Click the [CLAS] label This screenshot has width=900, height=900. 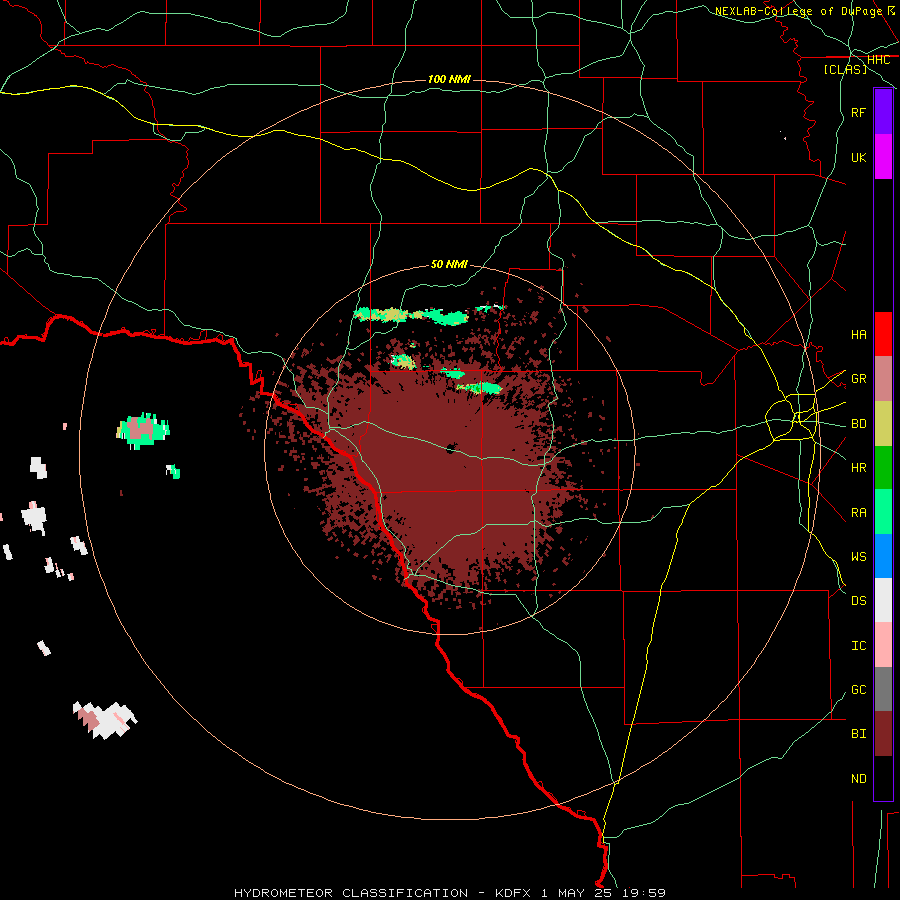click(x=845, y=69)
